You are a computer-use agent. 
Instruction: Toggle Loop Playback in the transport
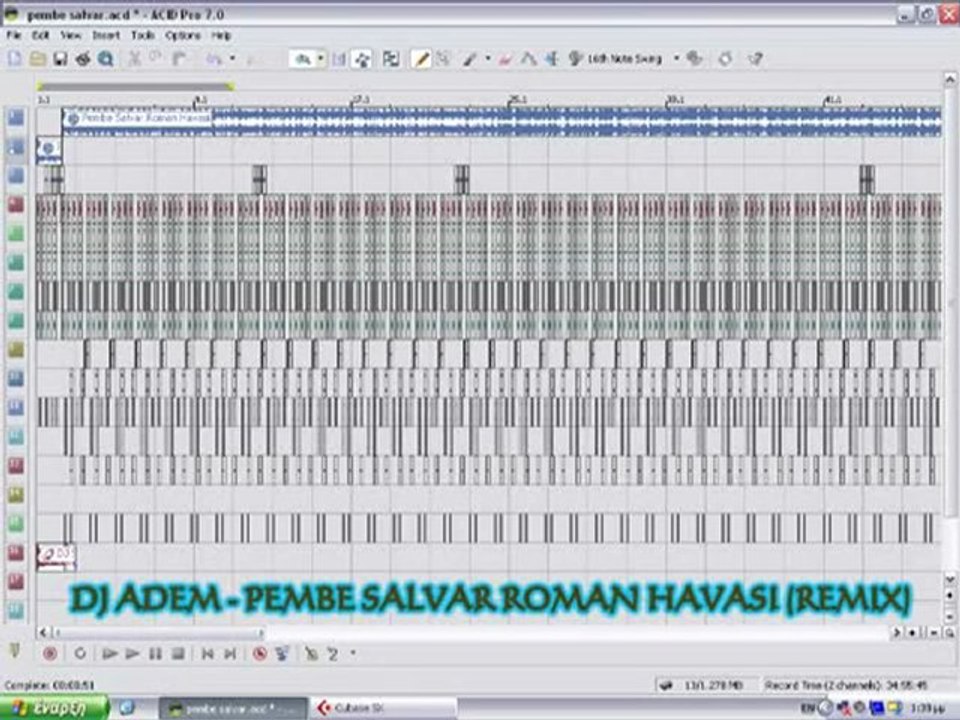(x=80, y=654)
